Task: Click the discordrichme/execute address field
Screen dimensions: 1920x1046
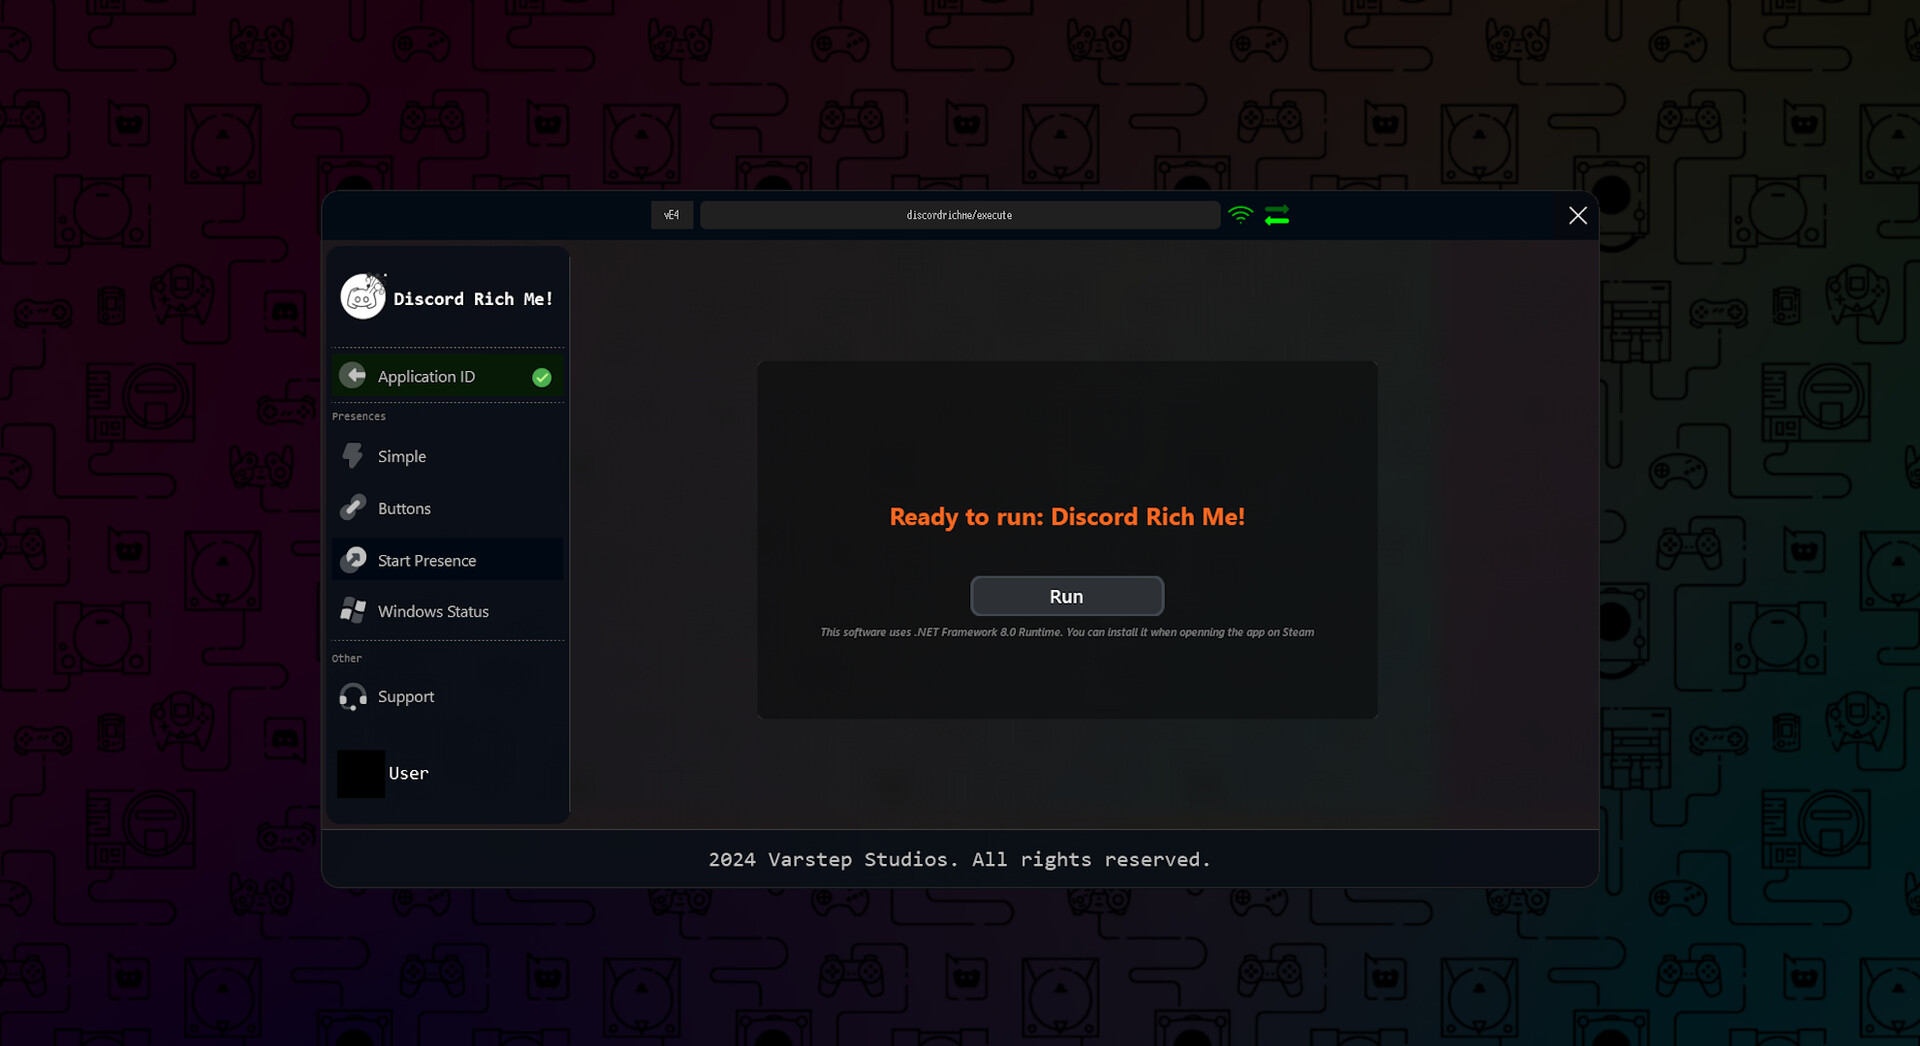Action: tap(960, 215)
